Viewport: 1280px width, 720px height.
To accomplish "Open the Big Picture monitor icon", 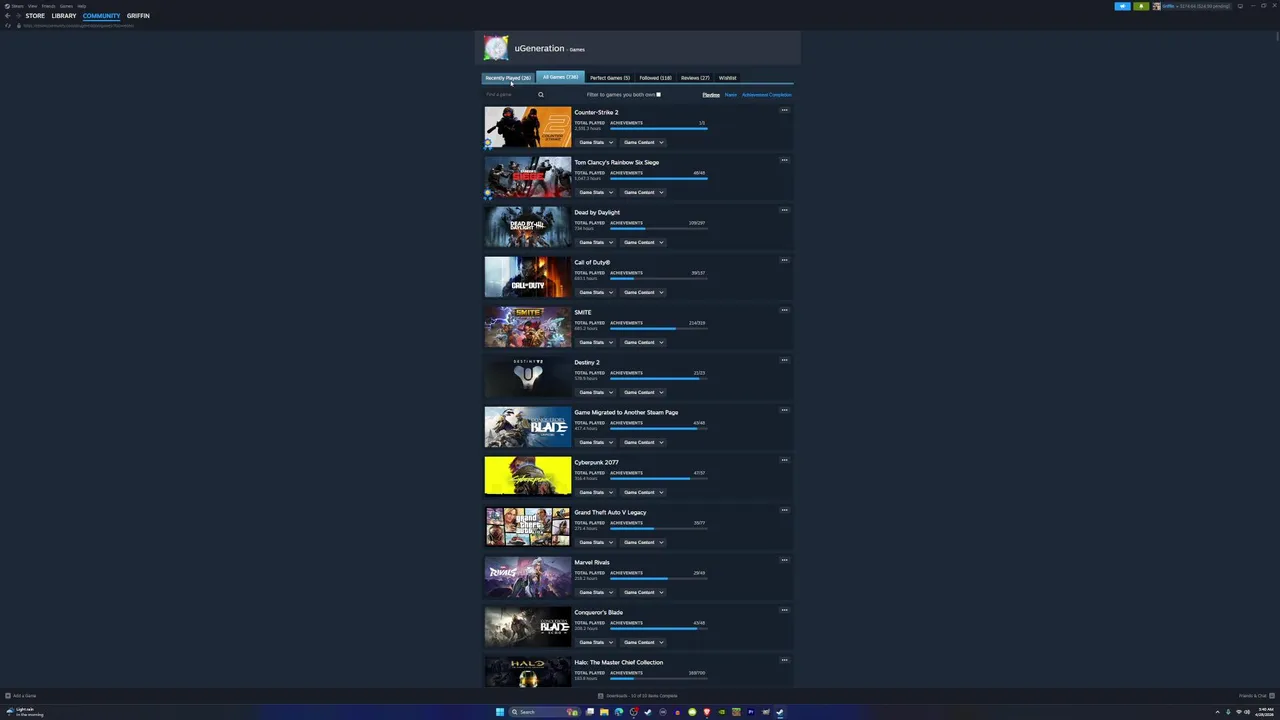I will click(x=1240, y=6).
